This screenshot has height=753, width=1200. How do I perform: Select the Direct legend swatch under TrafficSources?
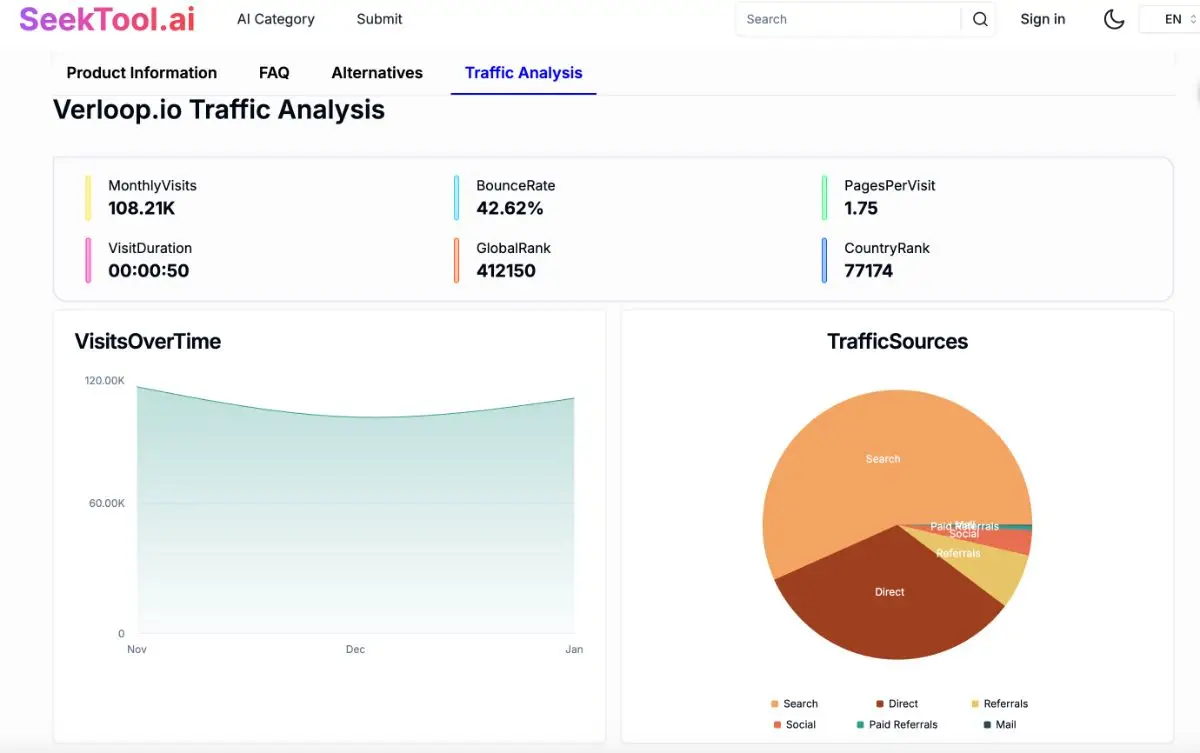878,703
